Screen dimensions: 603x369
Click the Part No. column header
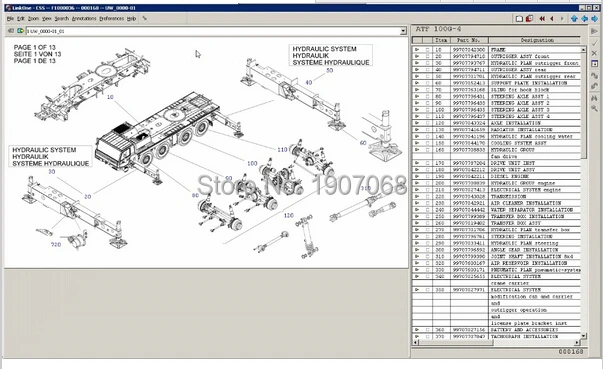469,40
